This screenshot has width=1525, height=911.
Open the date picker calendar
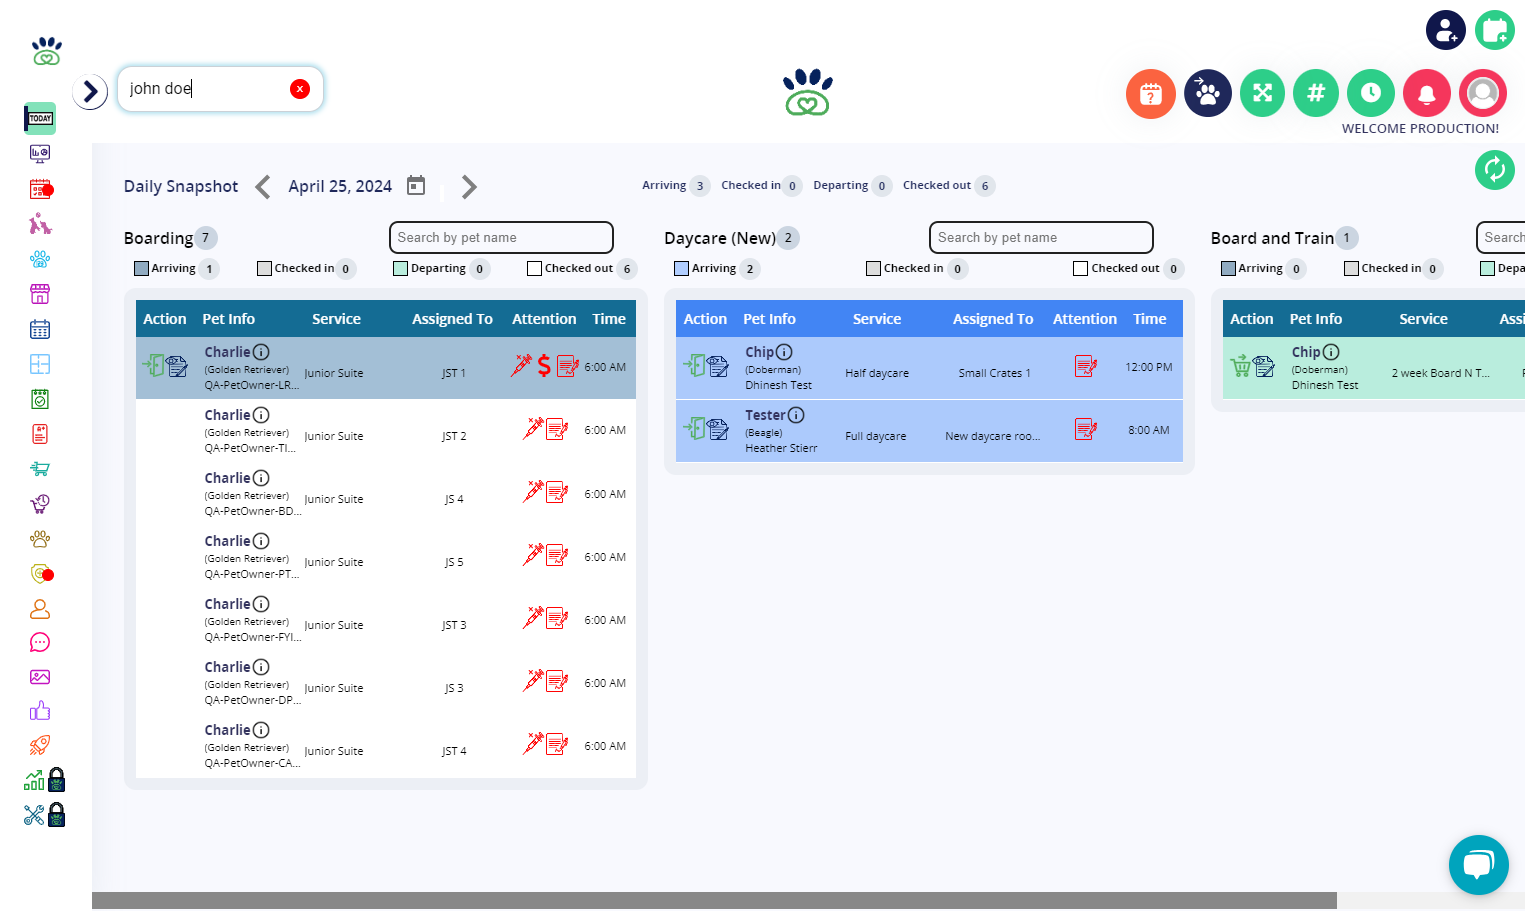pos(416,186)
